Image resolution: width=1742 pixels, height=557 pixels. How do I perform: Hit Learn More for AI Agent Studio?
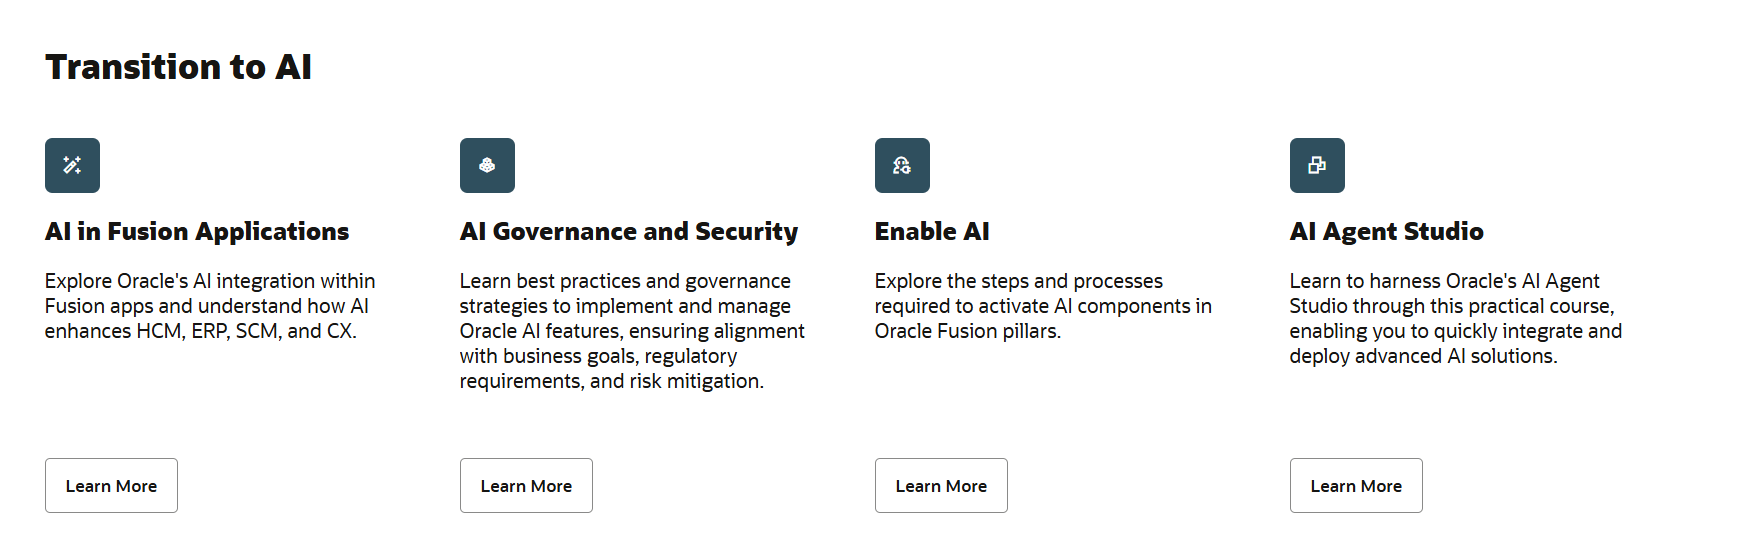(1356, 486)
